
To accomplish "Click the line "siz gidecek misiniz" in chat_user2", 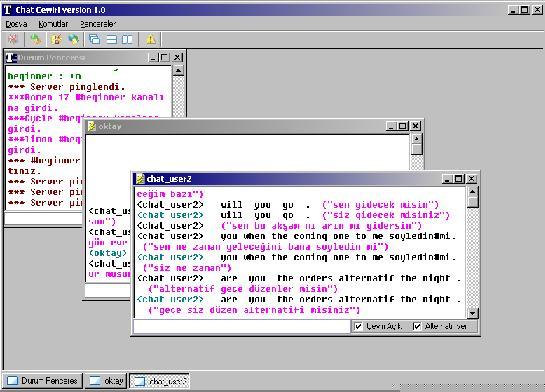I will tap(386, 215).
